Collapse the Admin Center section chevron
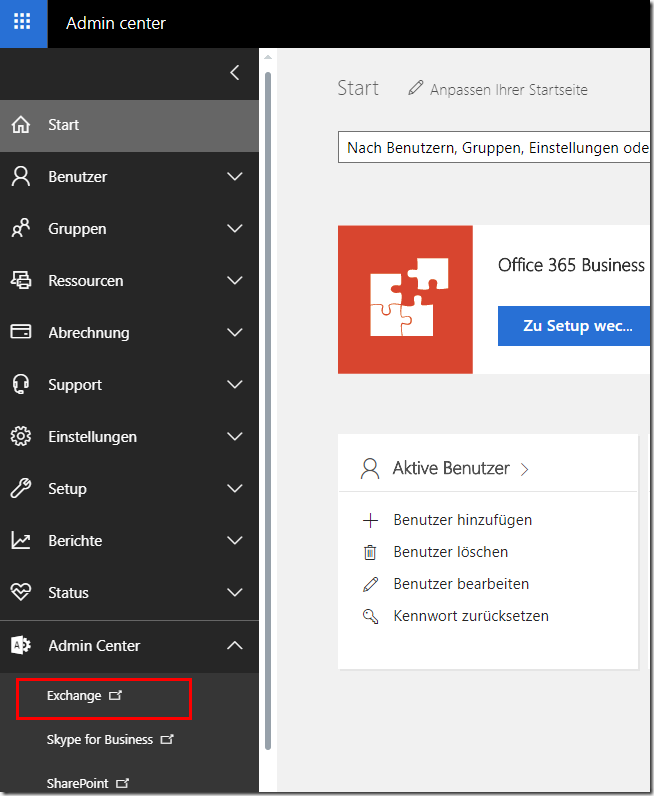The width and height of the screenshot is (654, 796). (x=235, y=646)
